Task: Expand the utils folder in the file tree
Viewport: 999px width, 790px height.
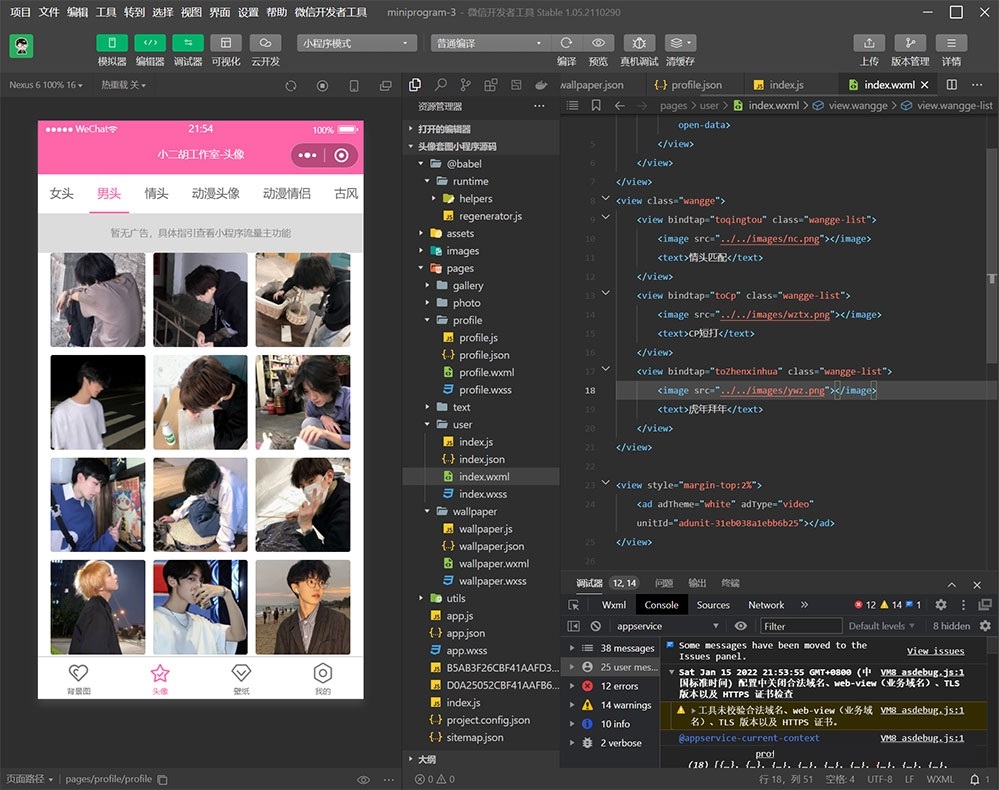Action: coord(455,598)
